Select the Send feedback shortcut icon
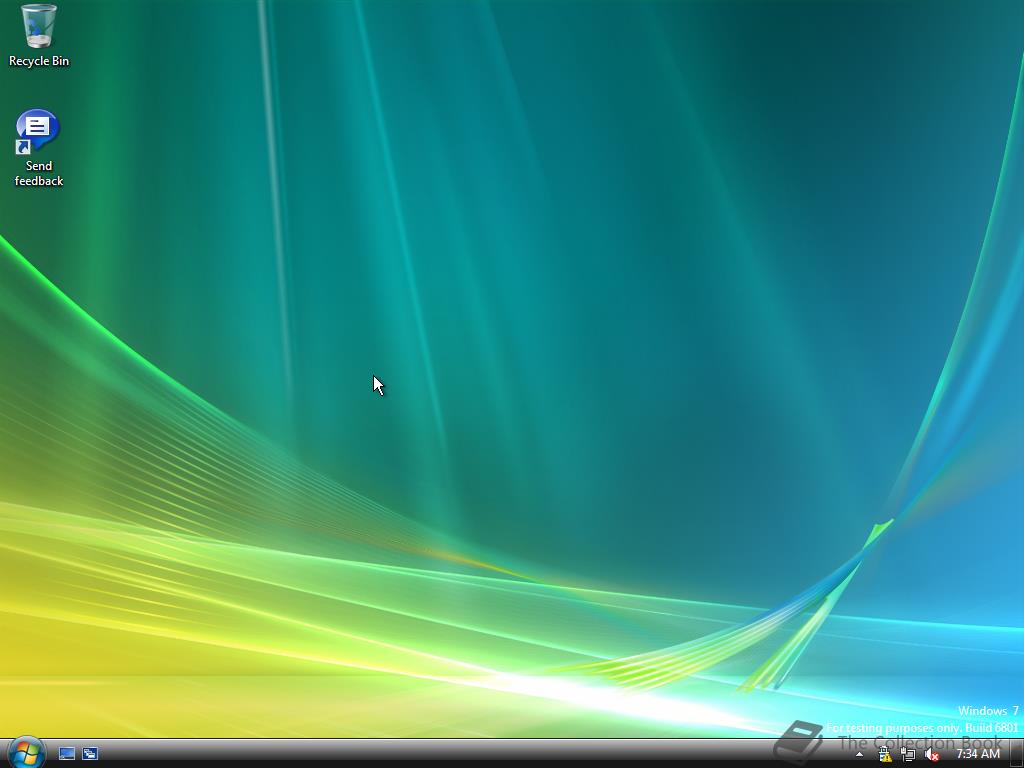1024x768 pixels. [x=37, y=131]
